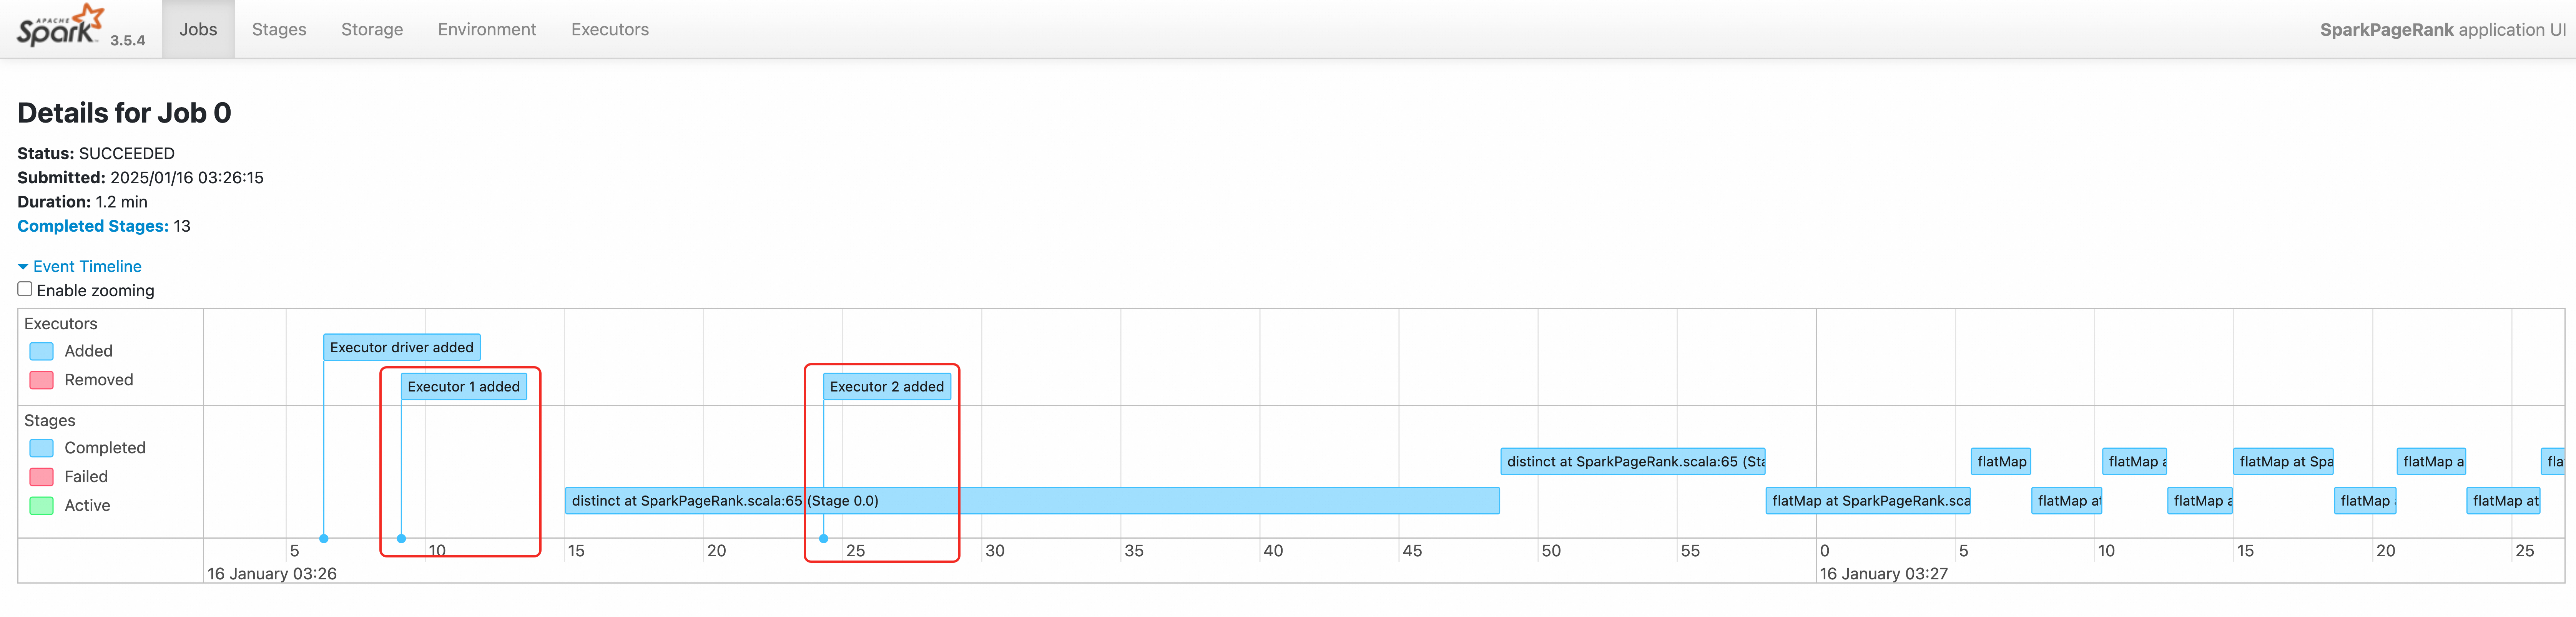Click the green Active stages legend swatch
This screenshot has width=2576, height=617.
tap(41, 505)
